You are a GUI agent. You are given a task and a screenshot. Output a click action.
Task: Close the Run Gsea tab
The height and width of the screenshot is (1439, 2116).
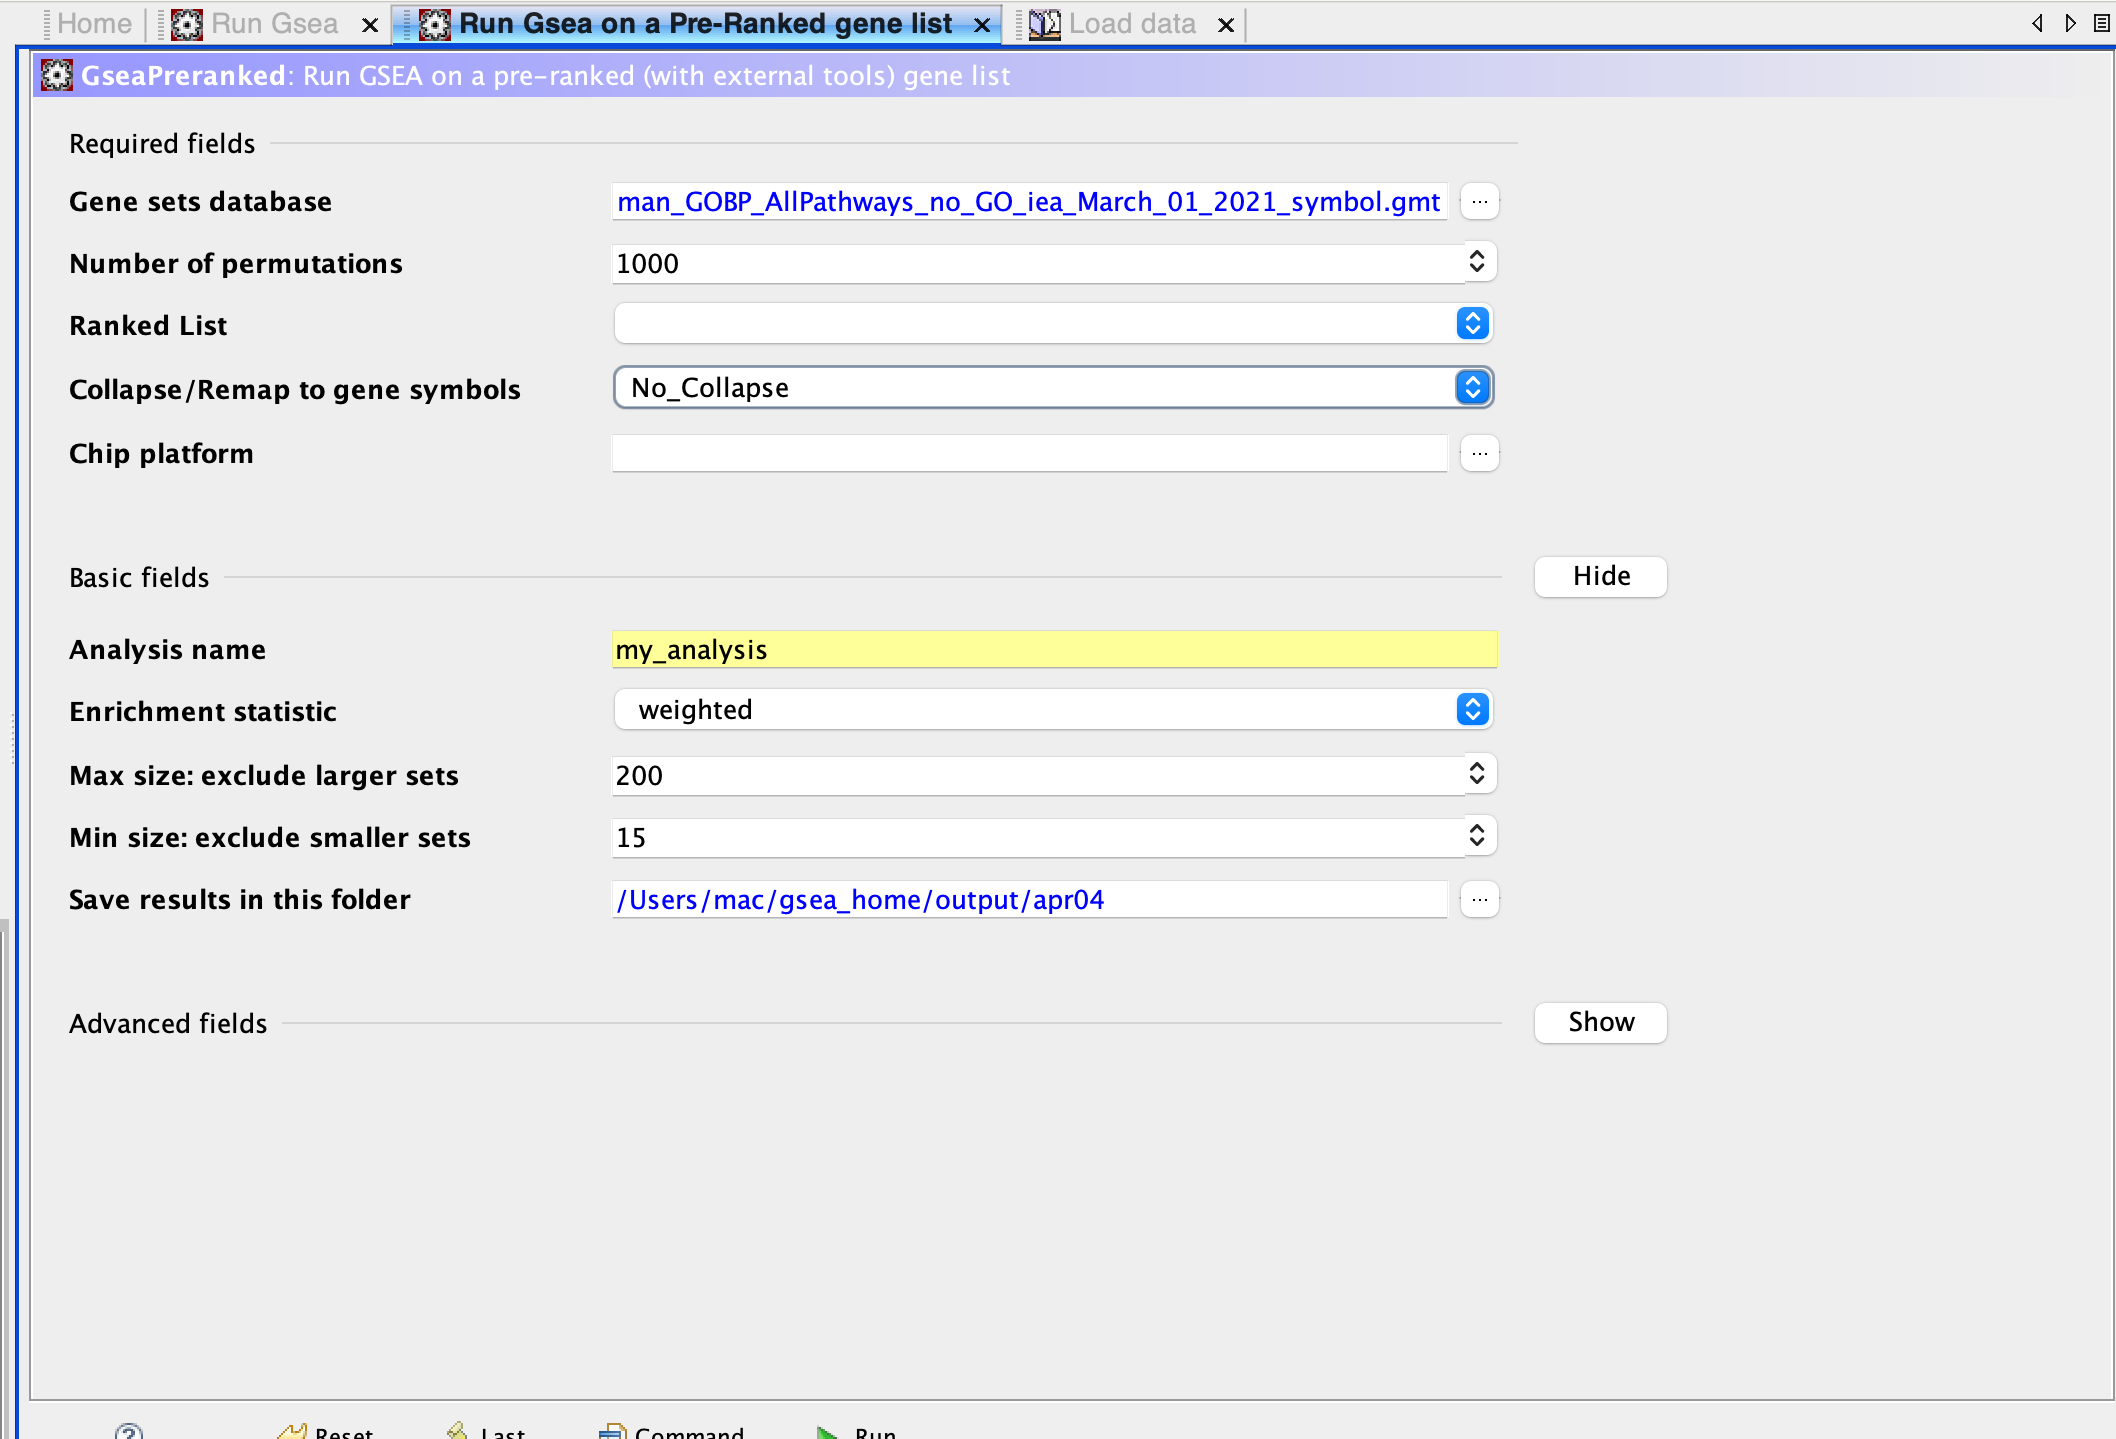(370, 25)
